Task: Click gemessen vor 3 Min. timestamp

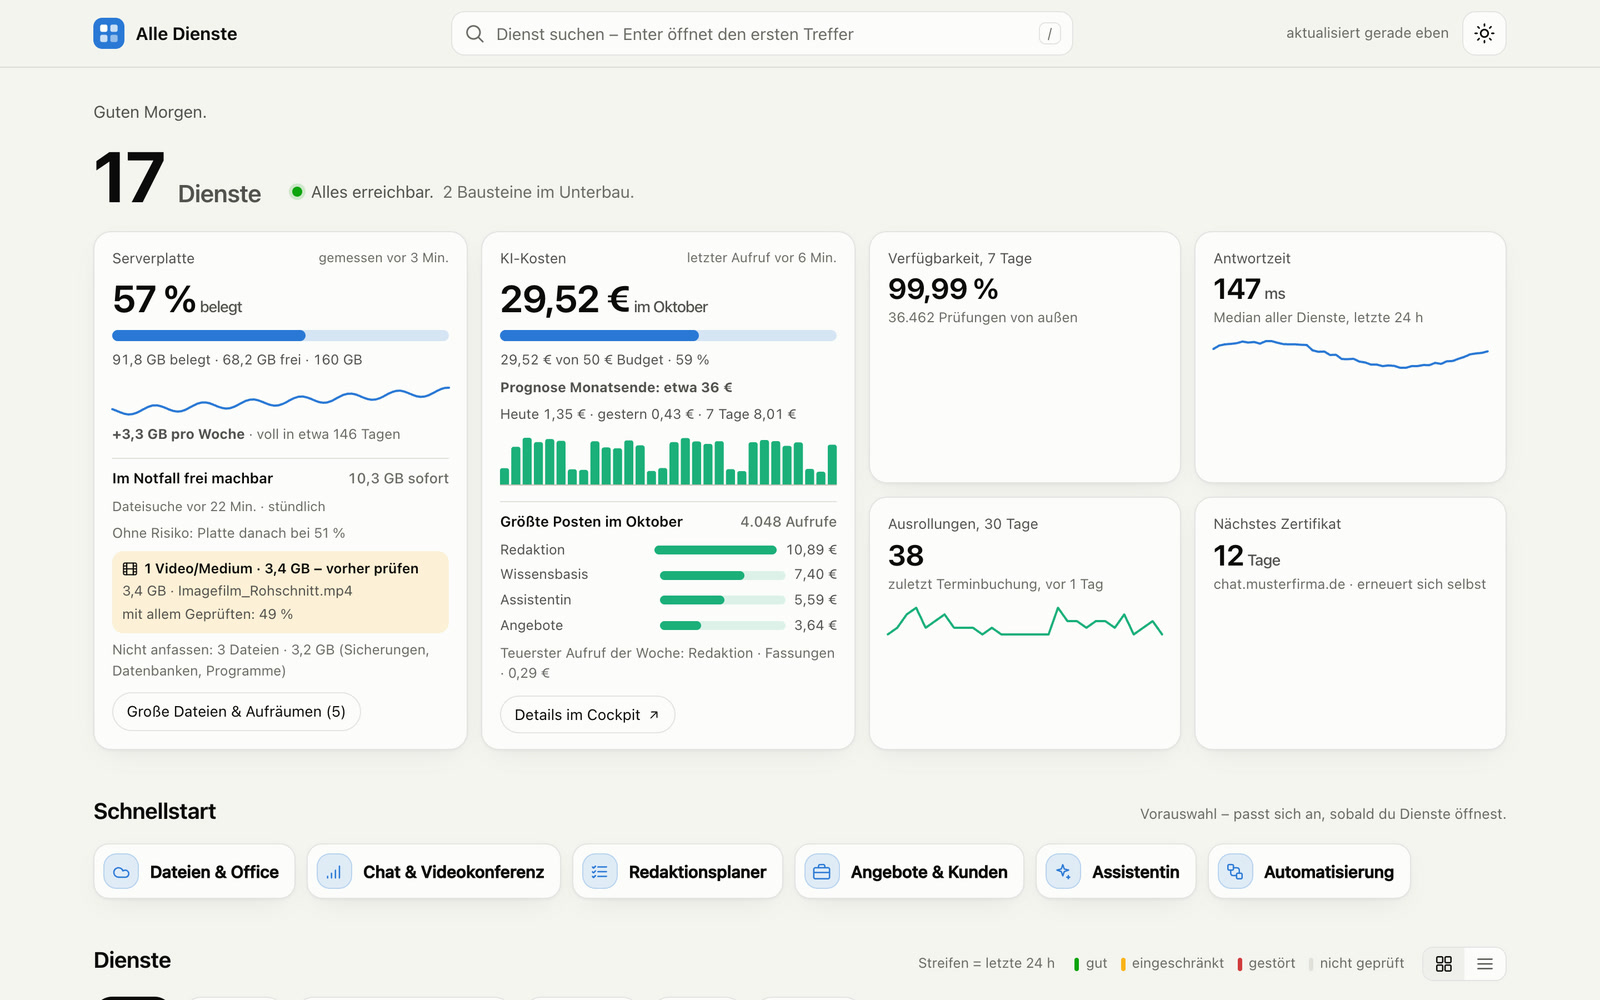Action: point(384,258)
